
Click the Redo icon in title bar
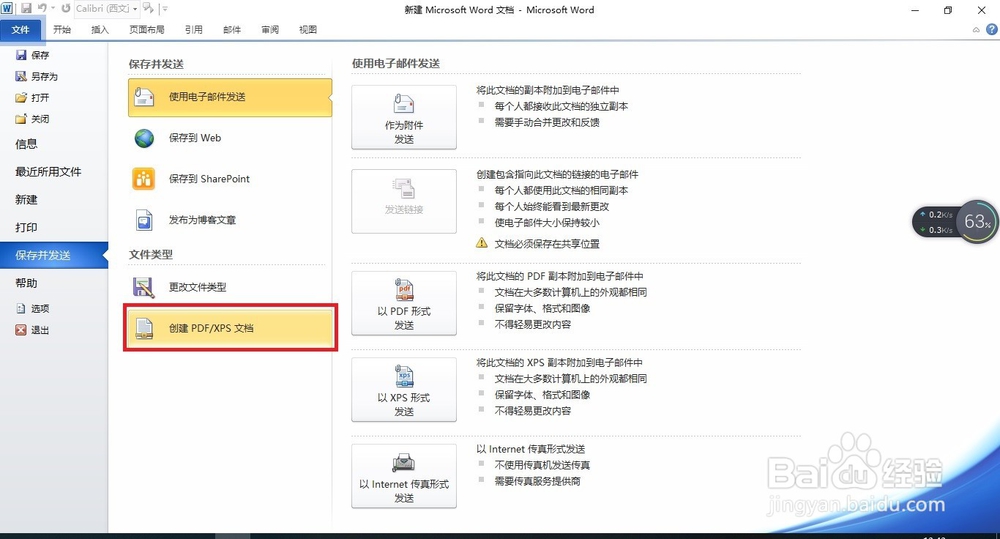(66, 8)
